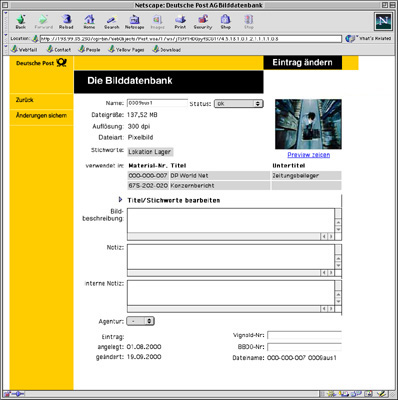Click Notiz scroll down arrow
The height and width of the screenshot is (400, 398).
(338, 266)
